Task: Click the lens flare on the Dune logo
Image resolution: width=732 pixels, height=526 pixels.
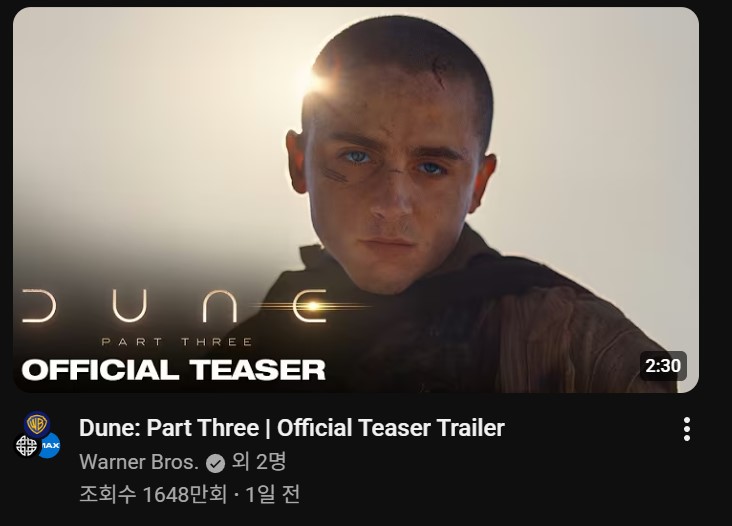Action: (x=313, y=306)
